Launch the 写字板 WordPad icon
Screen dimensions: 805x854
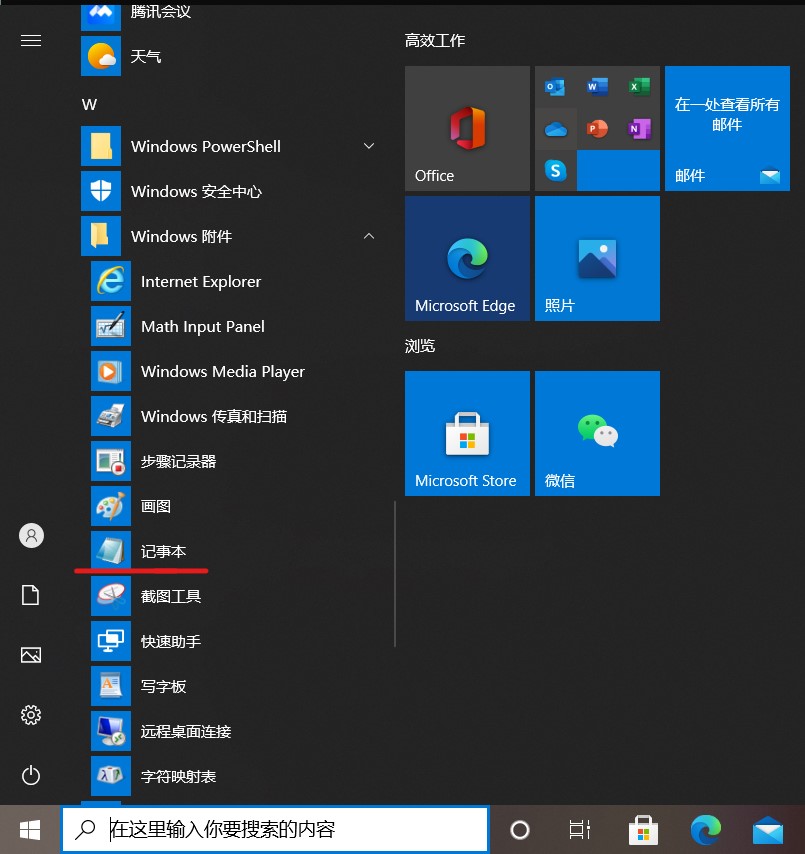pos(111,686)
